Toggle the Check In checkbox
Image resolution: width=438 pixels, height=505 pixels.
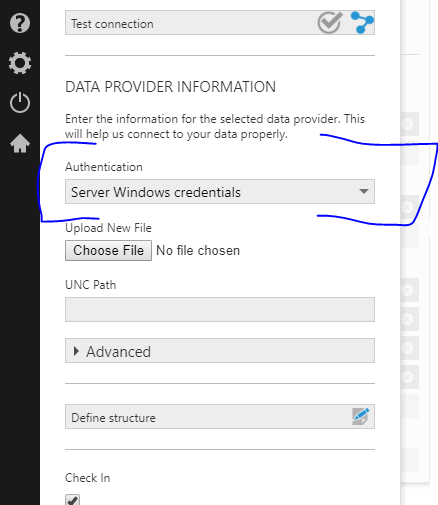[72, 500]
